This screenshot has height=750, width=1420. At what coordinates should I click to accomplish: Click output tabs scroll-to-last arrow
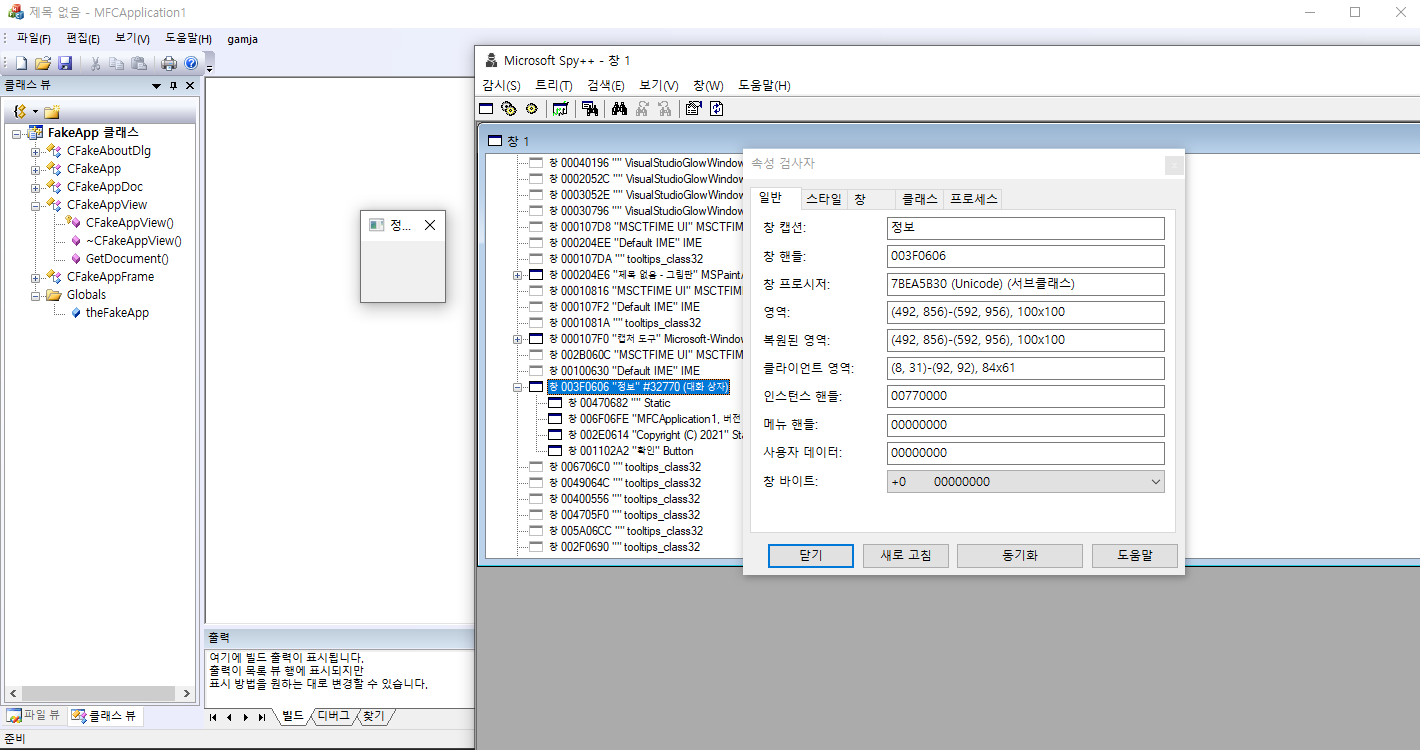click(262, 717)
